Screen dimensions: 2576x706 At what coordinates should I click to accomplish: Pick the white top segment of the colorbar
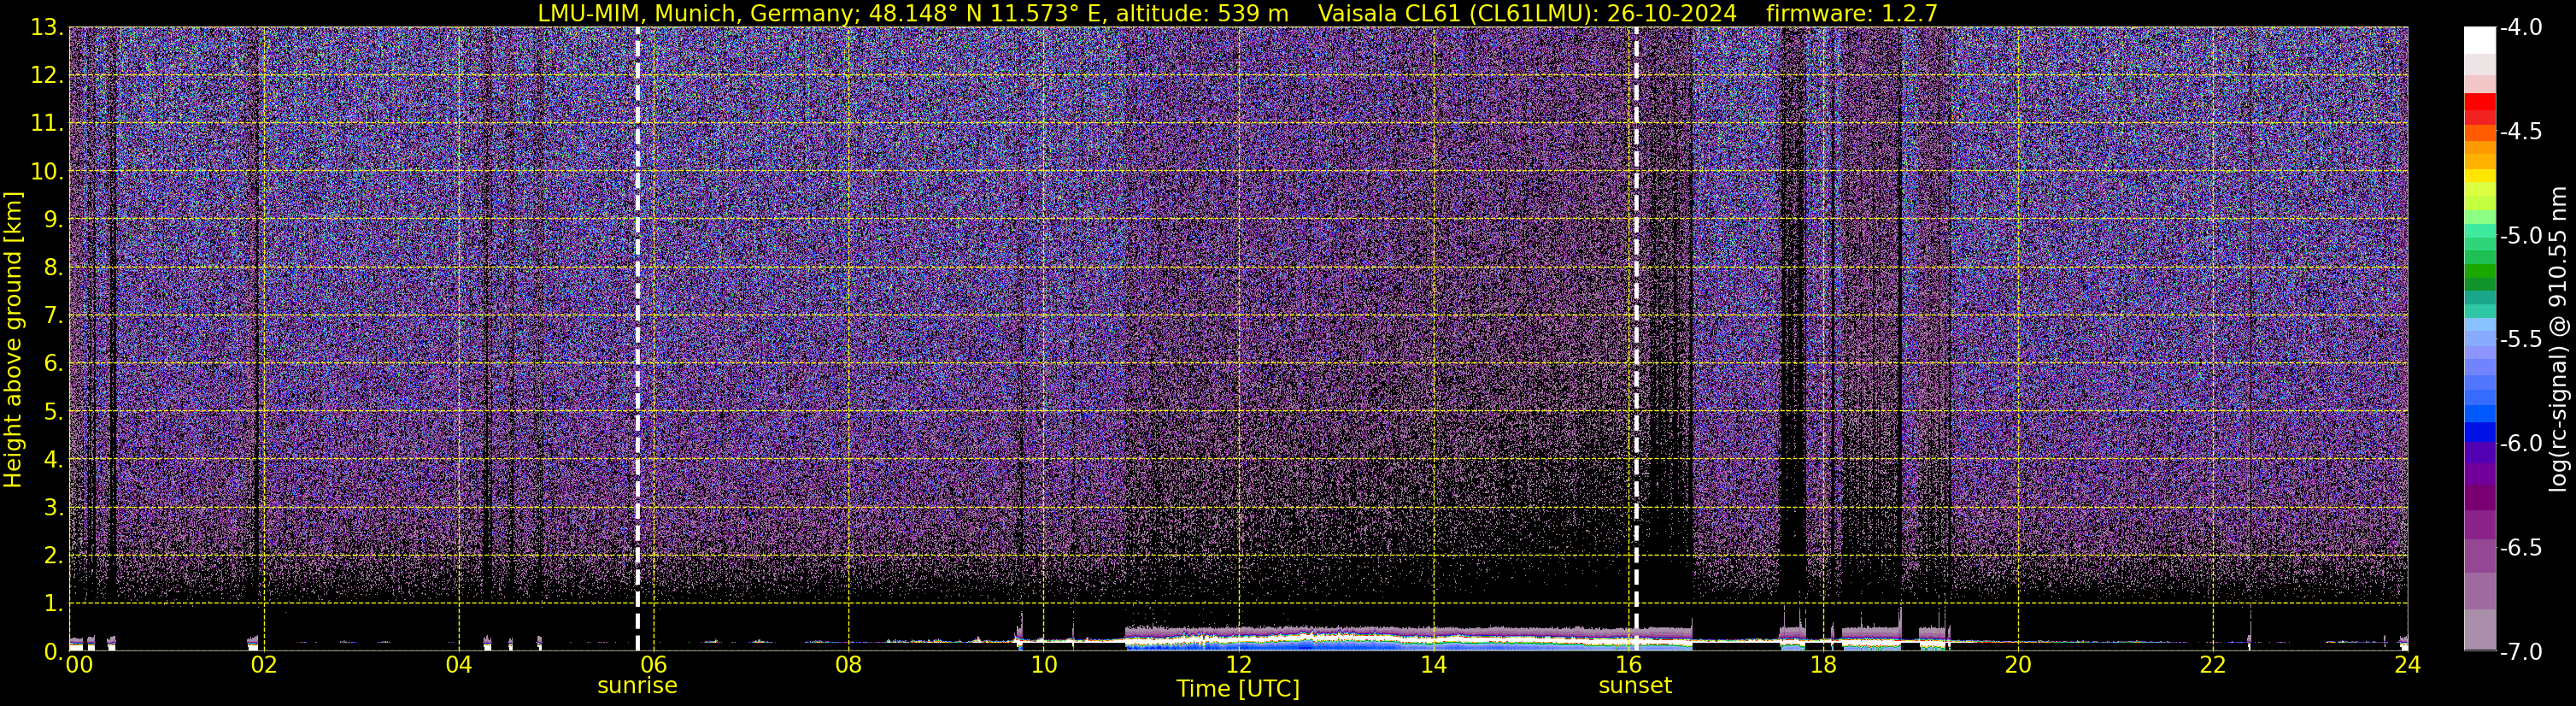[2479, 40]
